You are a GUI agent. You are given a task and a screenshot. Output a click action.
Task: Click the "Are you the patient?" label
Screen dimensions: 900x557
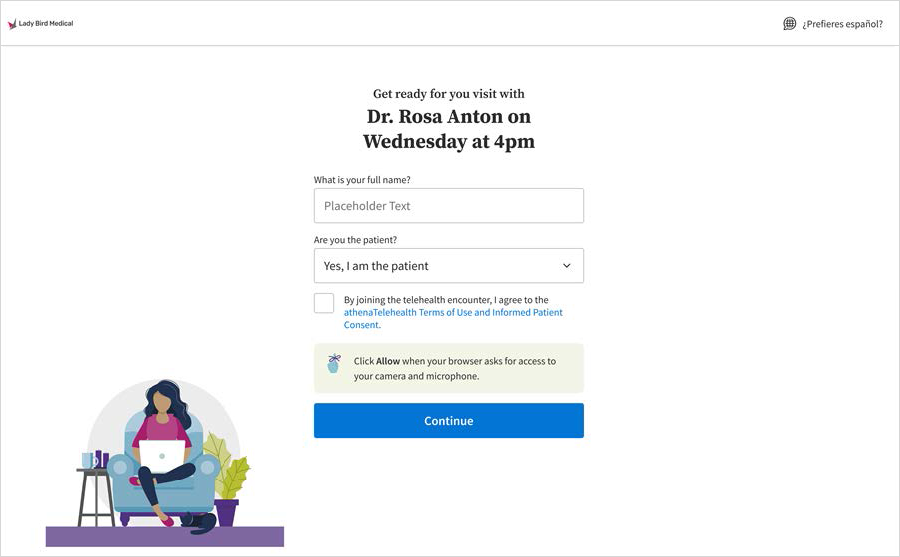pos(355,240)
